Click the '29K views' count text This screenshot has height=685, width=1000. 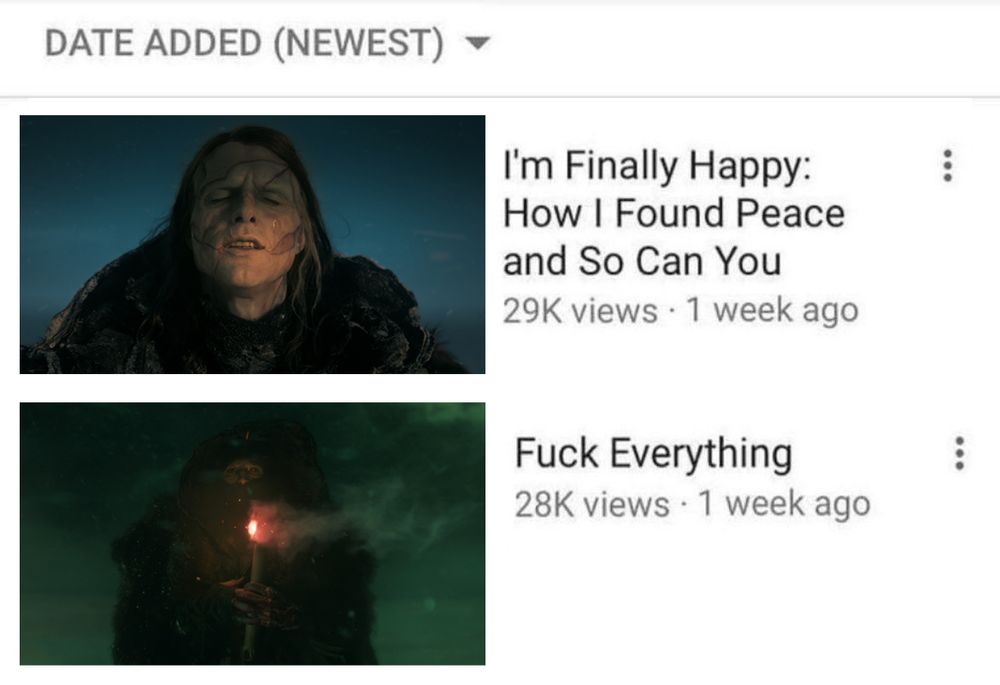click(x=580, y=311)
